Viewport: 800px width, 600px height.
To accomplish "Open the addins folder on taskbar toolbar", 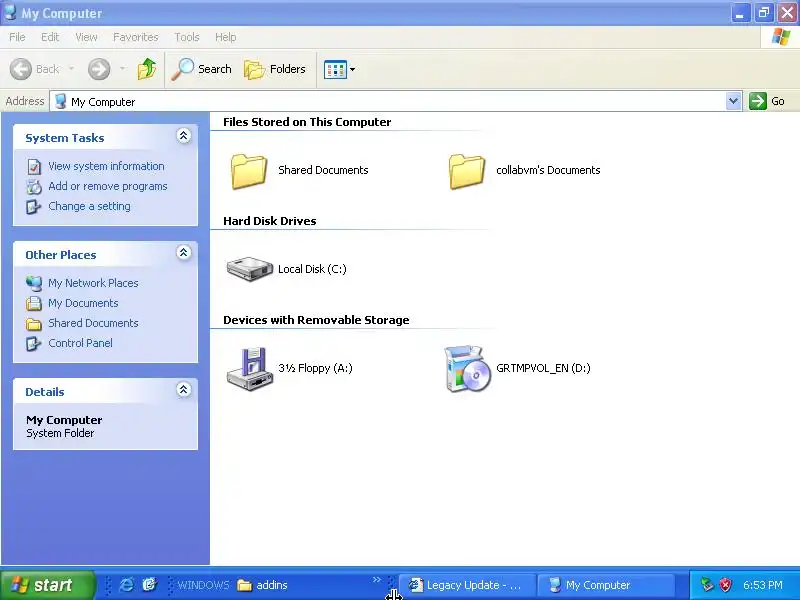I will click(262, 585).
